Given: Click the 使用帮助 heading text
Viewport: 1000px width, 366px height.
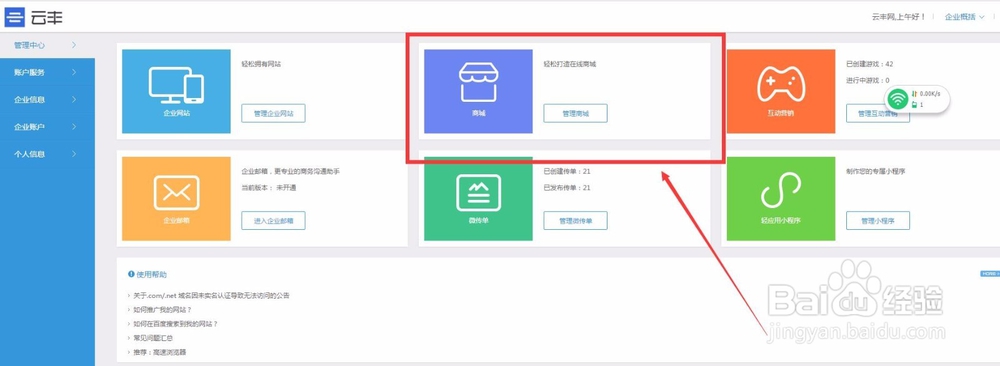Looking at the screenshot, I should (x=152, y=274).
